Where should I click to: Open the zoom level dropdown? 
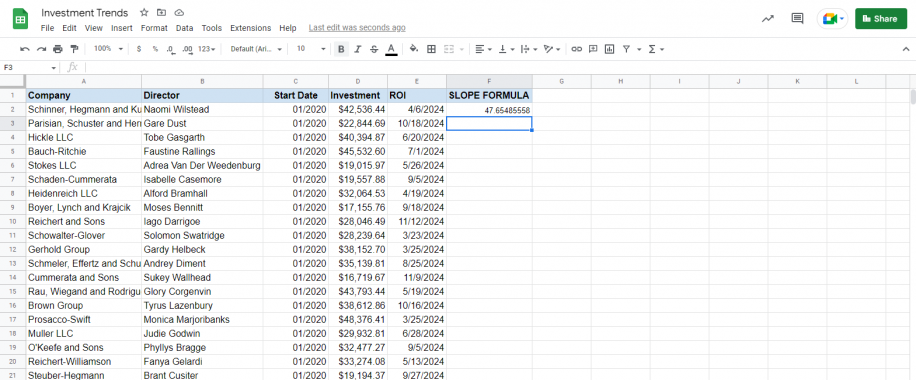[108, 49]
